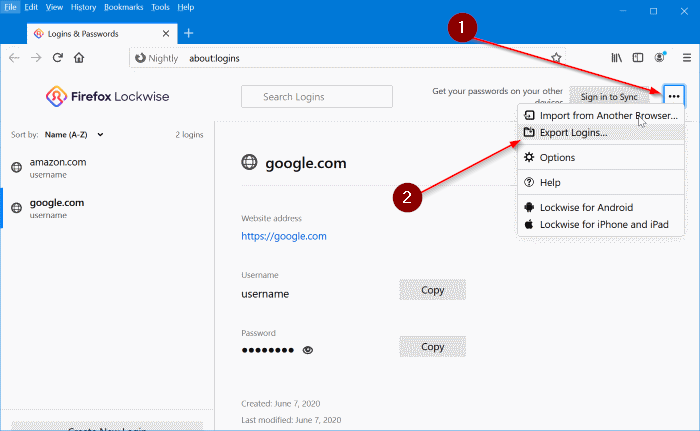Open the Library toolbar icon
The height and width of the screenshot is (431, 700).
coord(617,58)
